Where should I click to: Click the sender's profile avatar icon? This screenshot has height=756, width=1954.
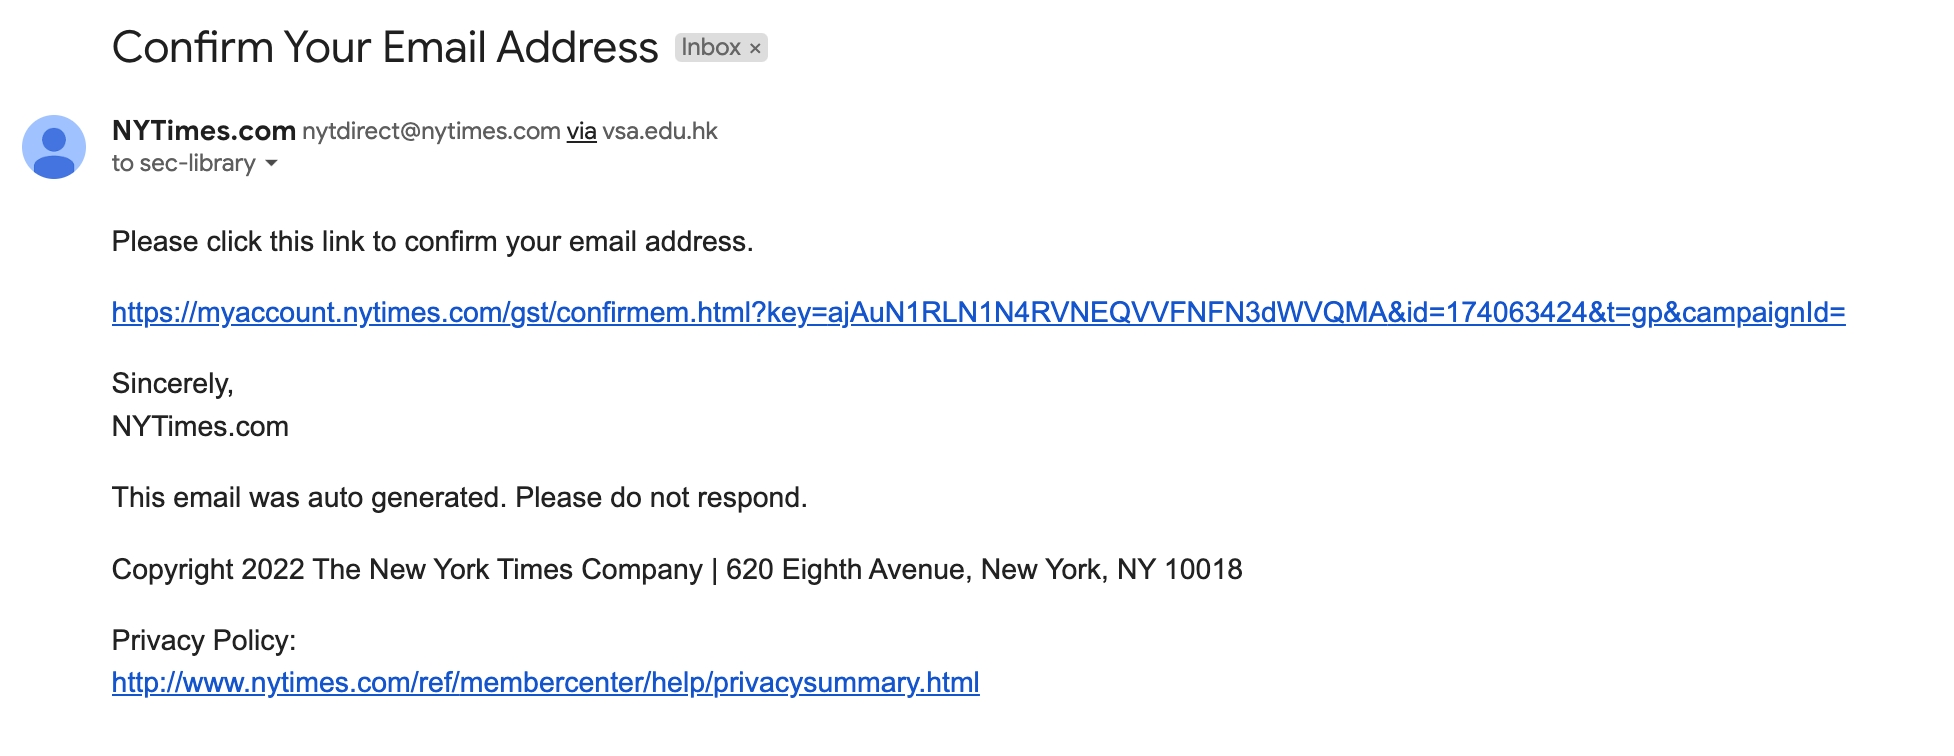point(54,147)
